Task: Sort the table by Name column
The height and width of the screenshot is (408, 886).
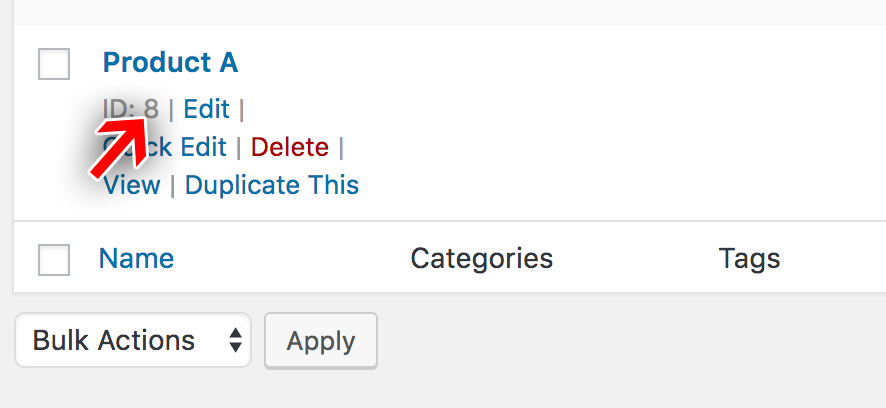Action: pyautogui.click(x=136, y=259)
